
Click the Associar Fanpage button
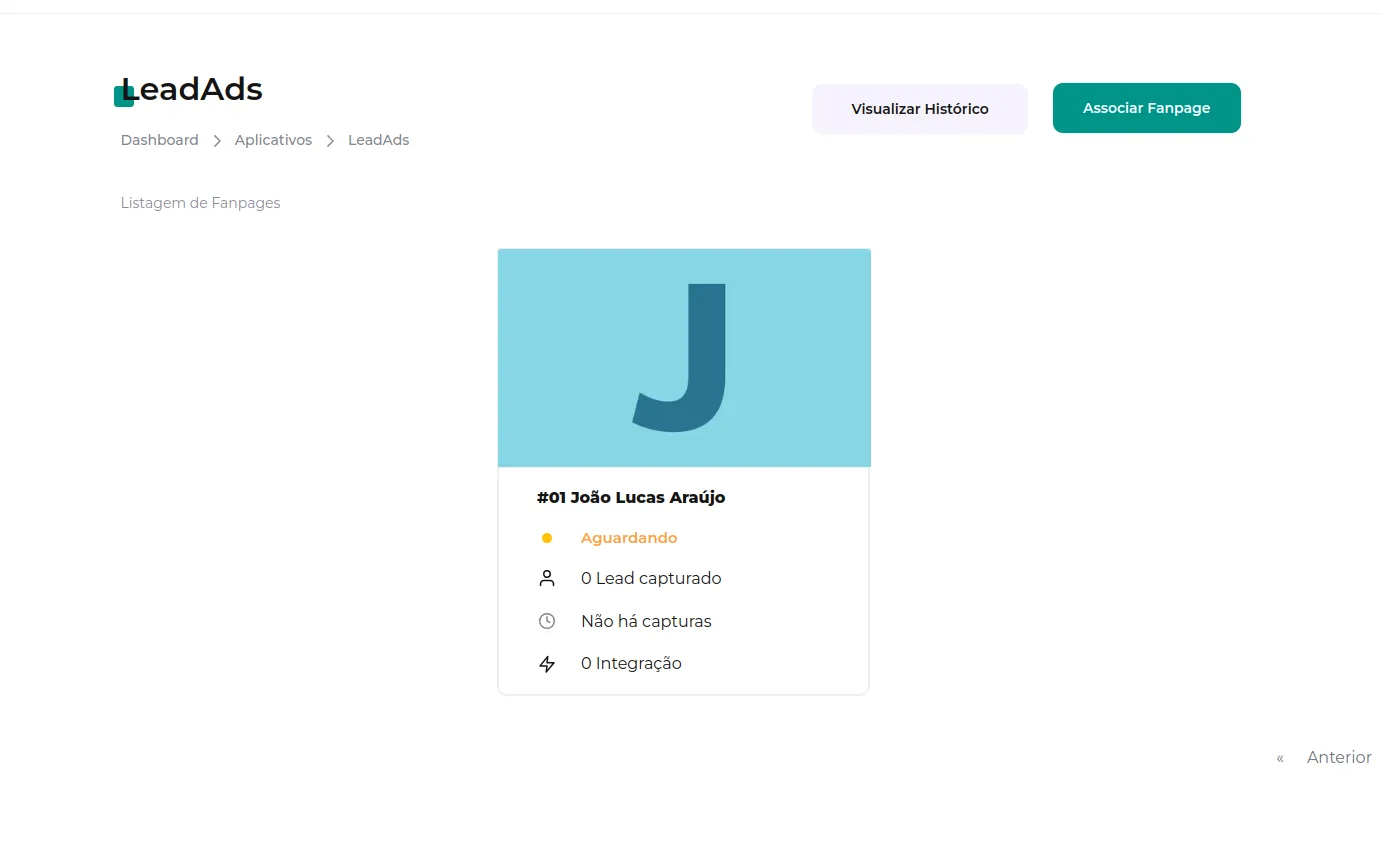(1146, 108)
